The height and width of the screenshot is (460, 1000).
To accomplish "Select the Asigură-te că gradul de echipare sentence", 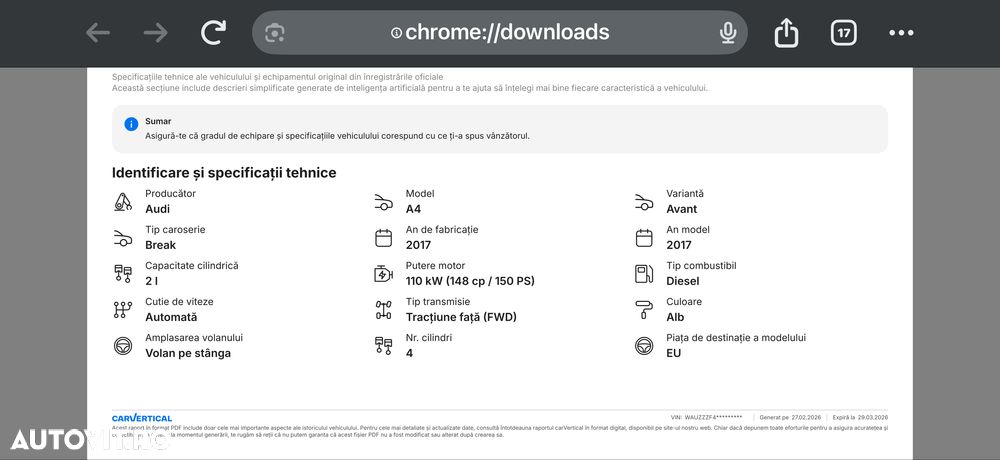I will click(x=337, y=136).
